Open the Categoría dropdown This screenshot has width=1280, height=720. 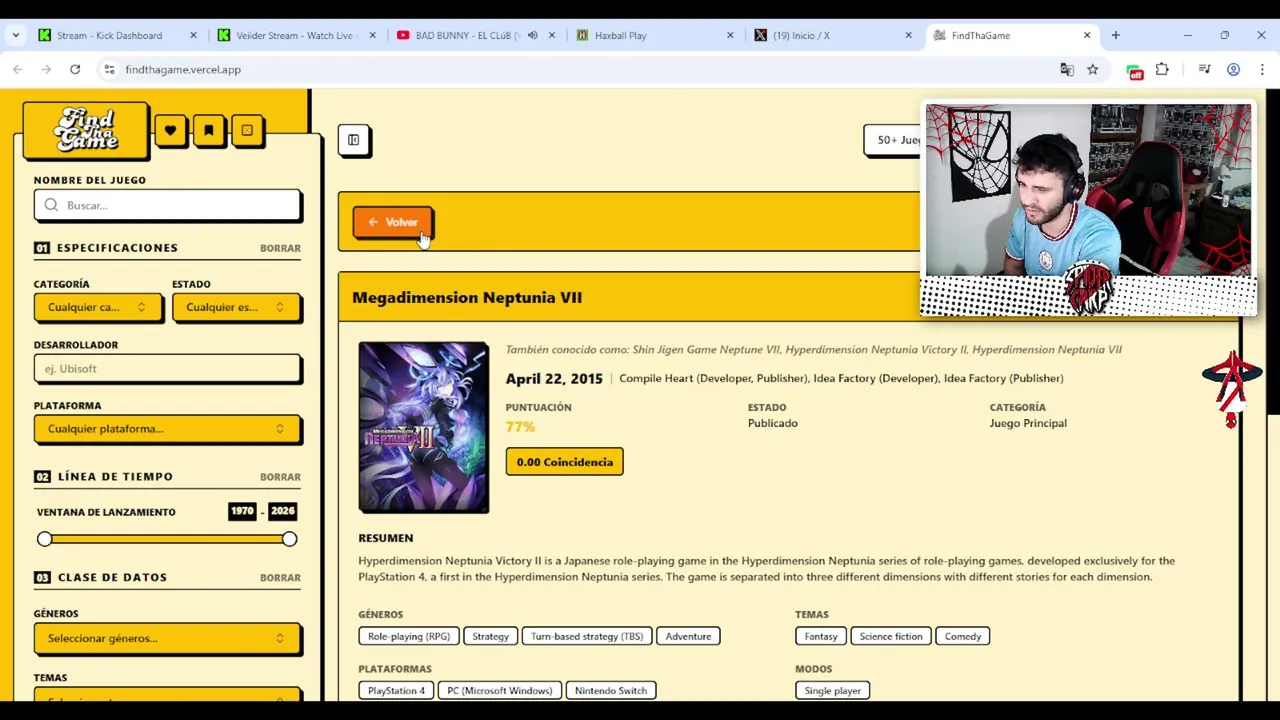pos(97,307)
